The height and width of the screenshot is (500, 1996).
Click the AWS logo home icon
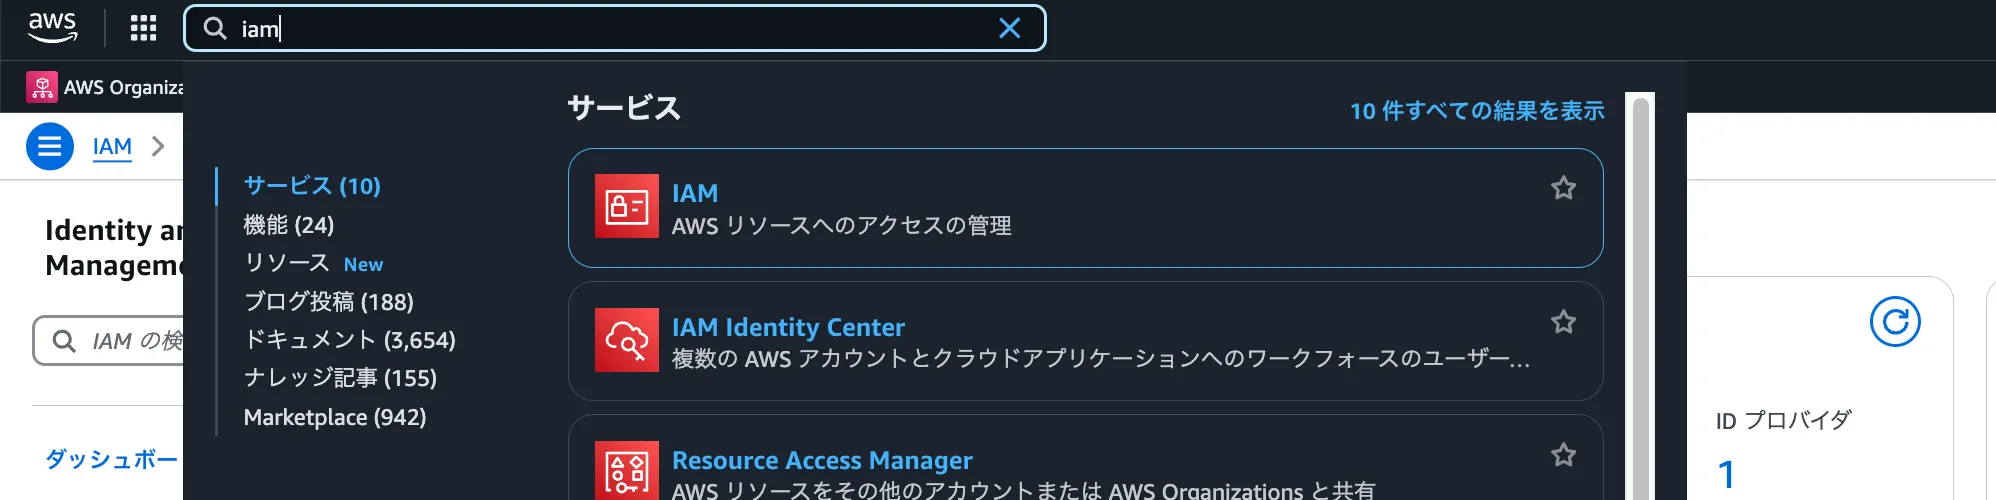tap(52, 28)
